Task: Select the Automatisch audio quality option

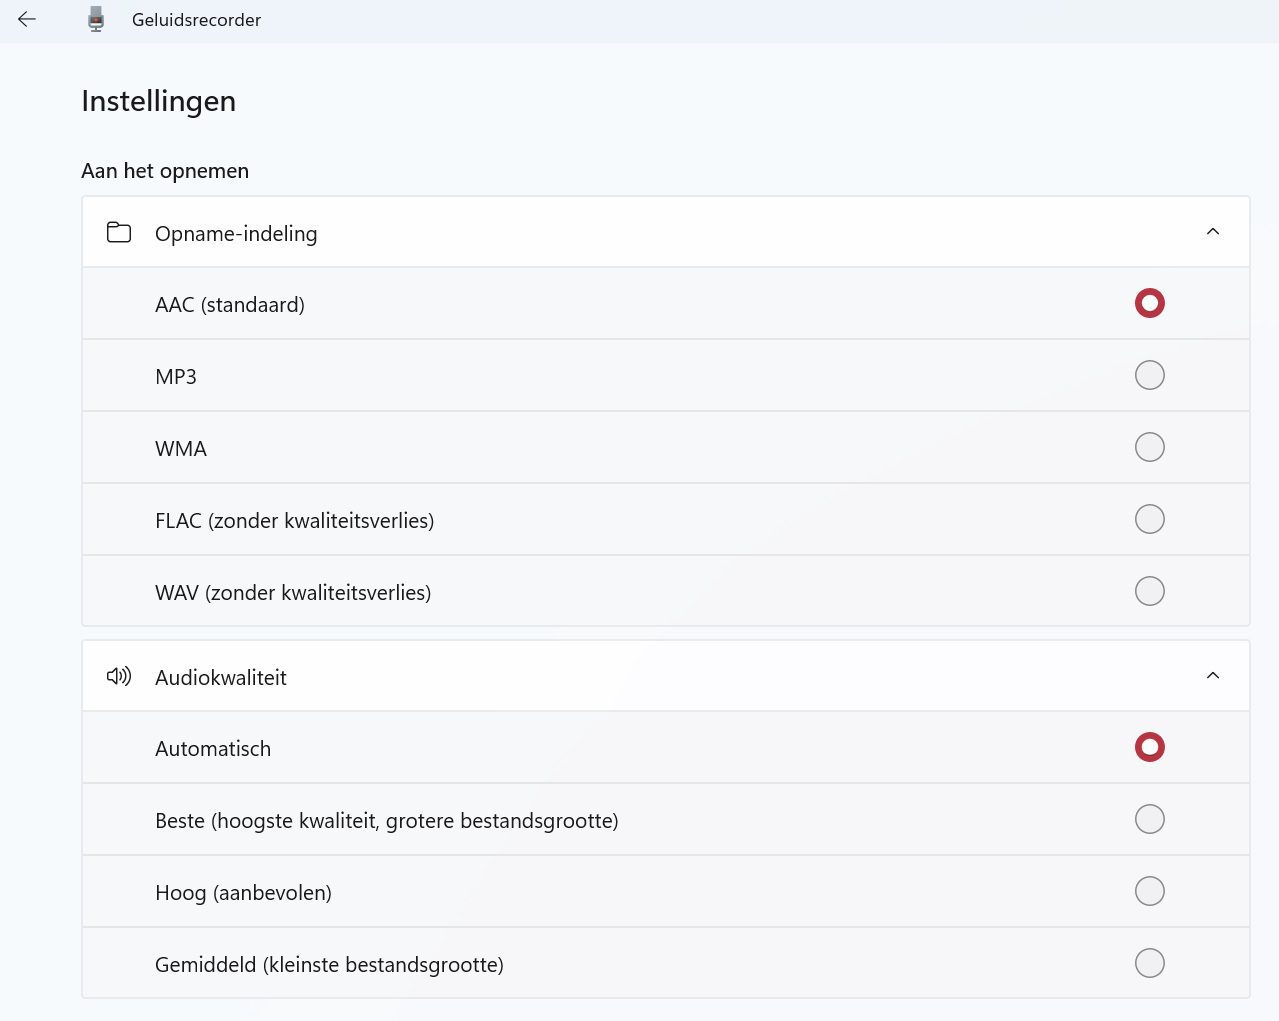Action: (1149, 747)
